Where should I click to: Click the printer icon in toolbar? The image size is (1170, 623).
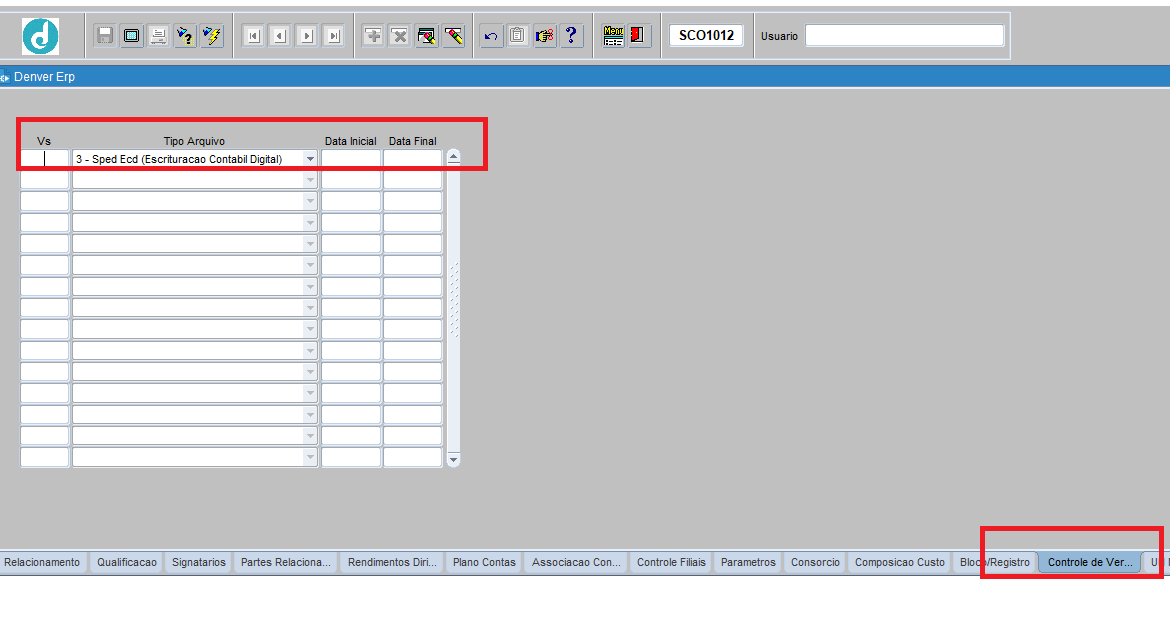coord(158,36)
